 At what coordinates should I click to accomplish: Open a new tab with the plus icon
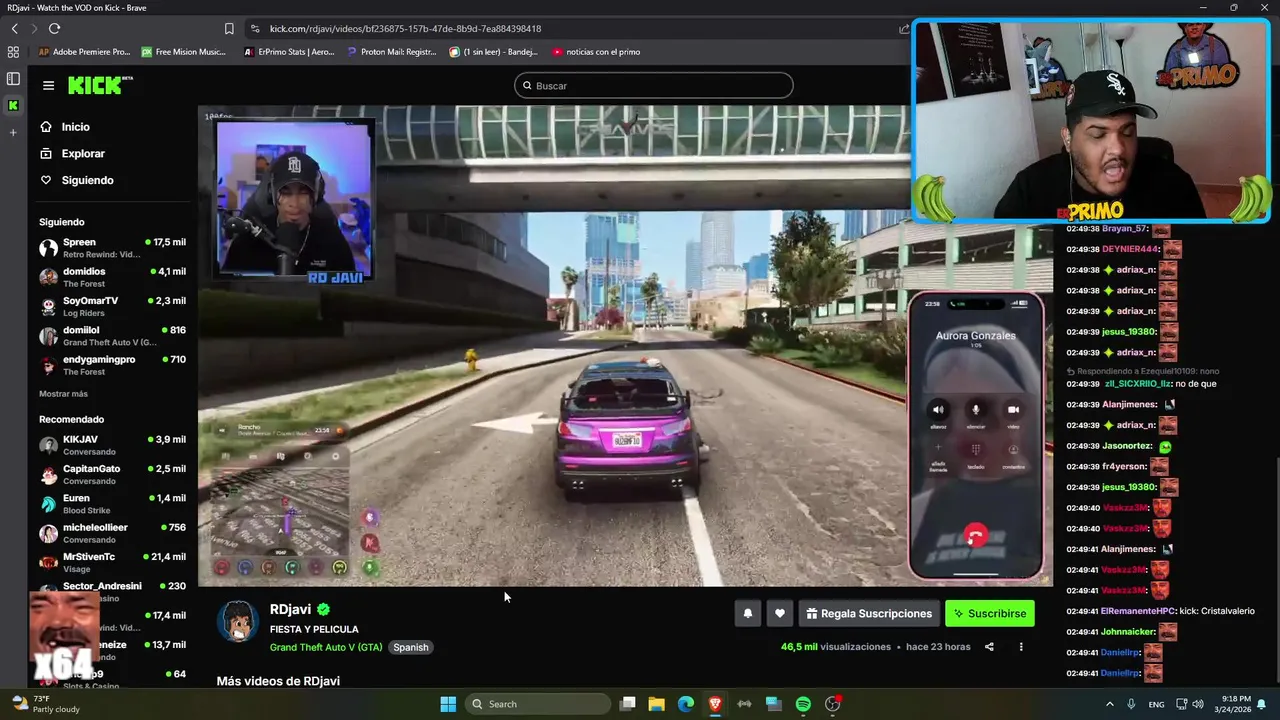tap(13, 132)
